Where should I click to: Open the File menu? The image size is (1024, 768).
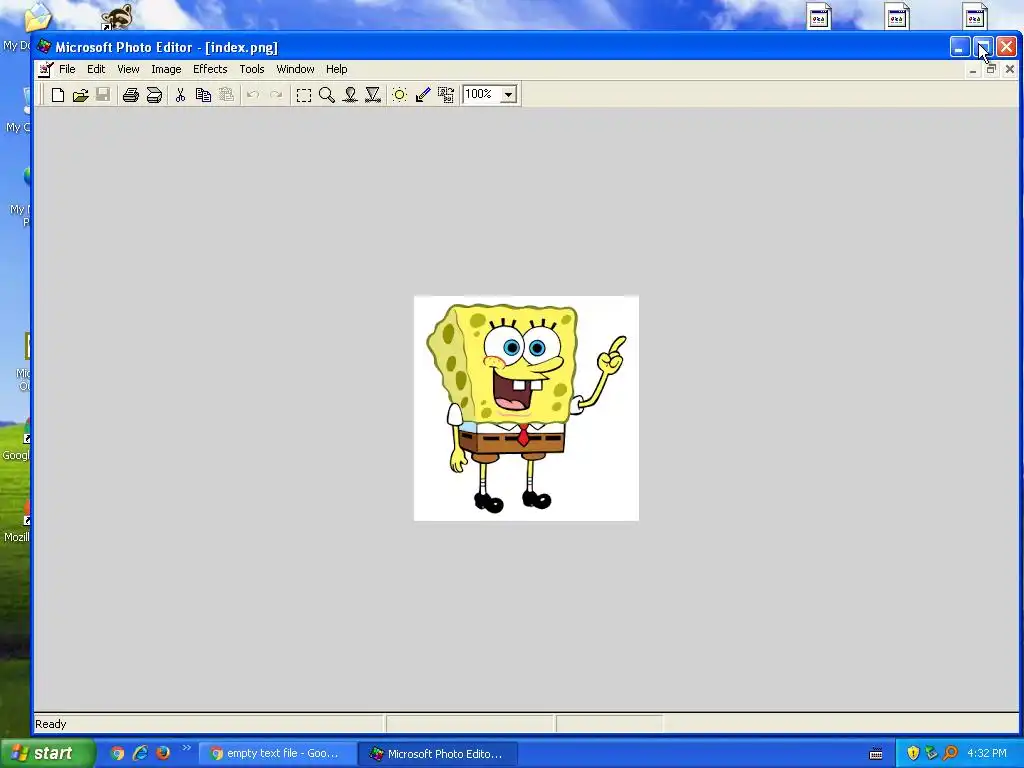click(67, 69)
